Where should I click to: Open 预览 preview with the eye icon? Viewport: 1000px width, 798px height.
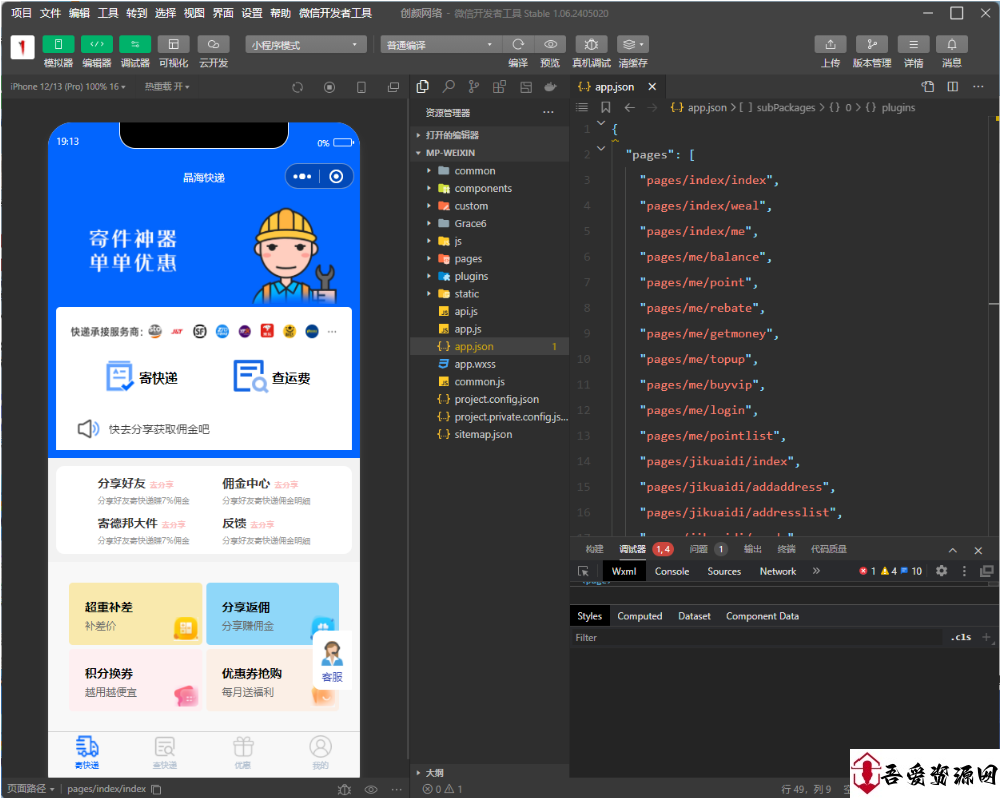550,45
